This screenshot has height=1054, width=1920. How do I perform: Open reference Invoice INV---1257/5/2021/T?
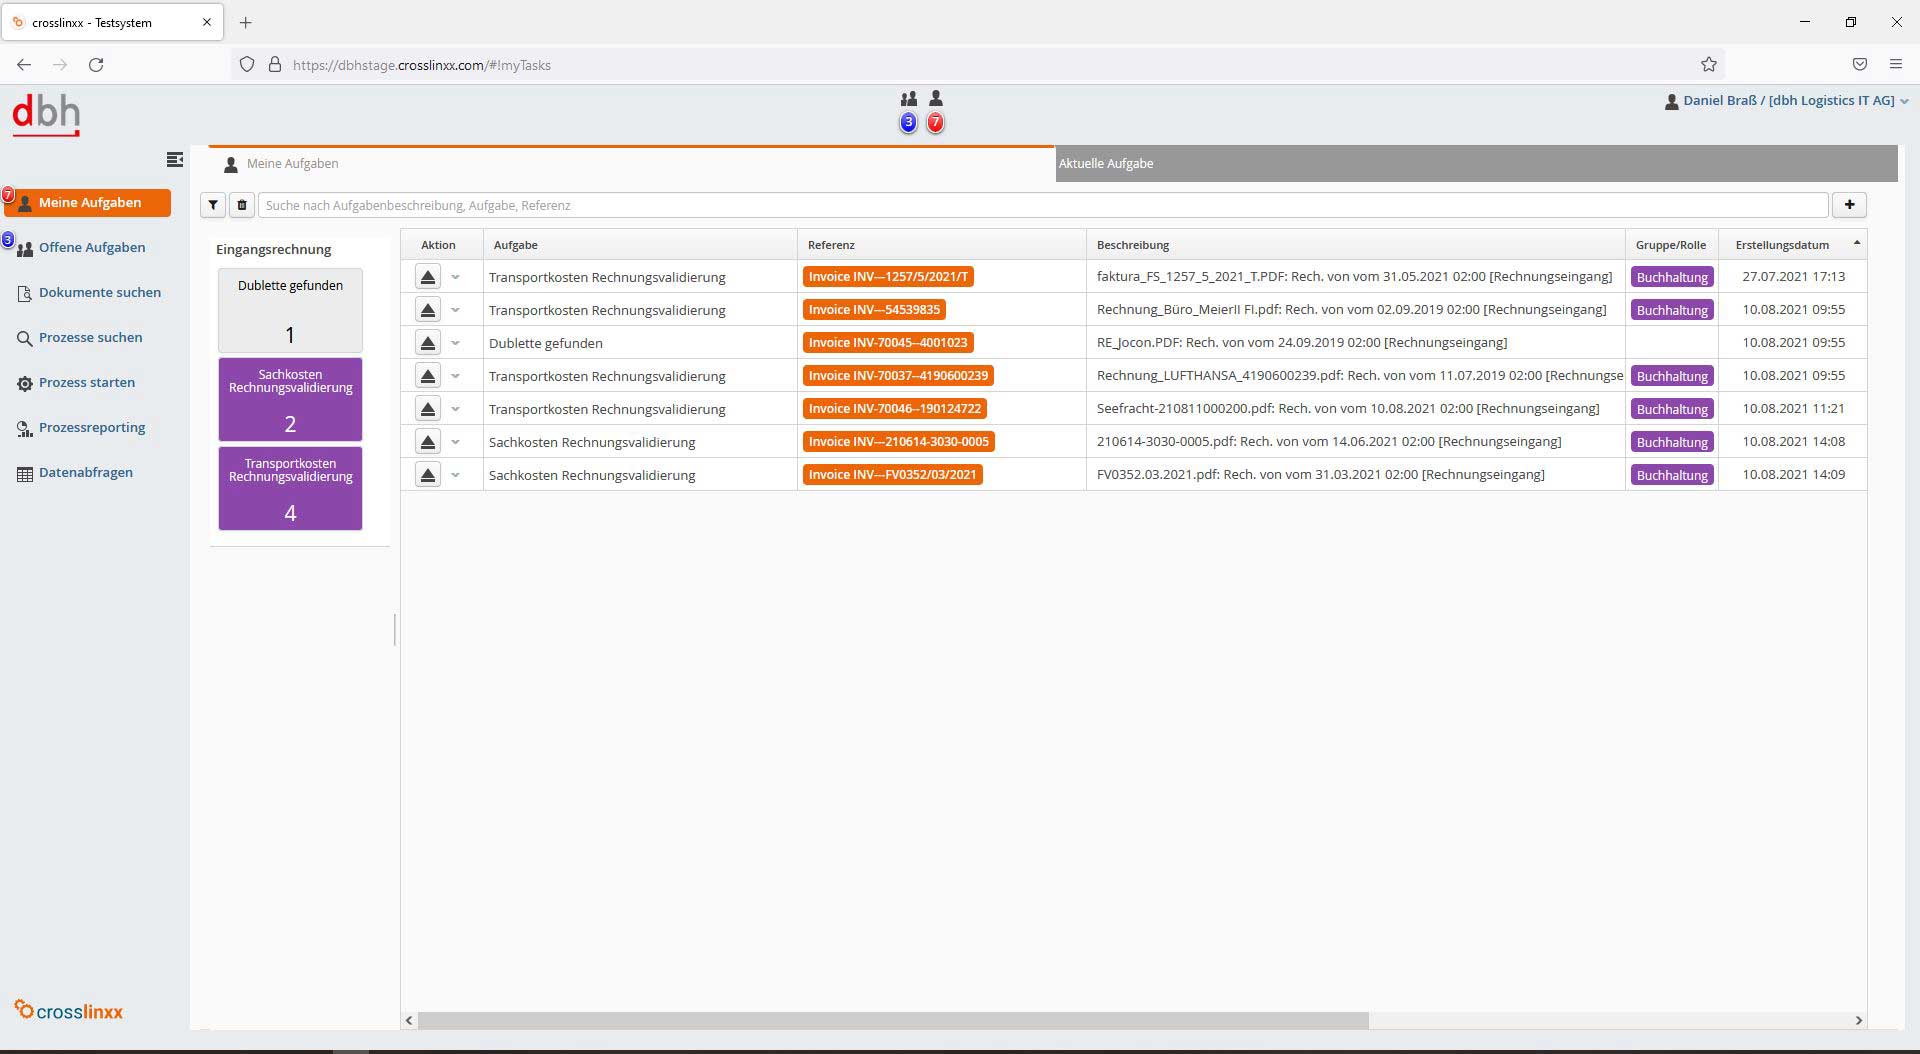888,277
